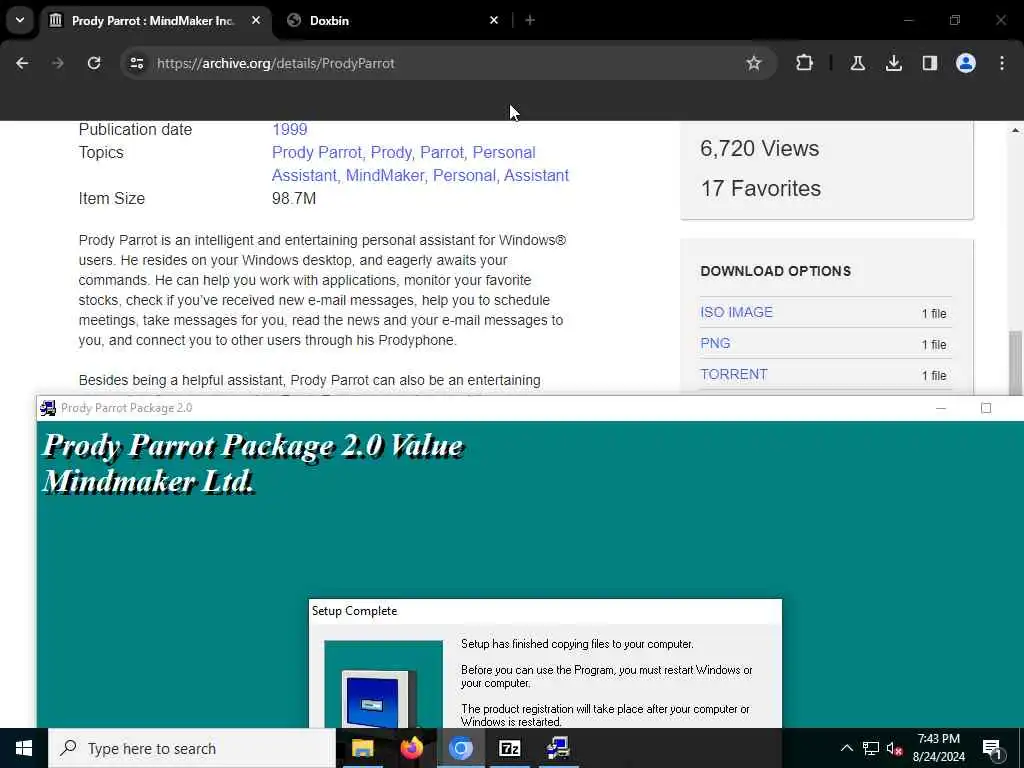Click the 17 Favorites text
The image size is (1024, 768).
click(x=761, y=188)
